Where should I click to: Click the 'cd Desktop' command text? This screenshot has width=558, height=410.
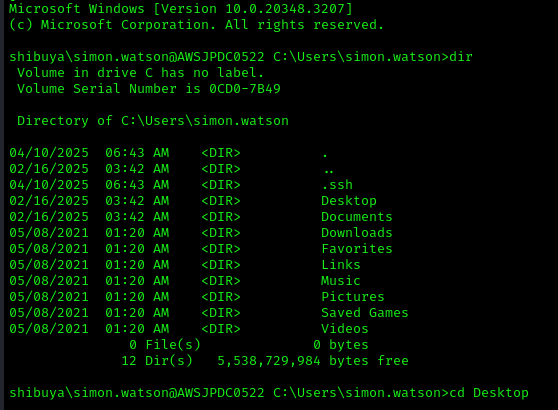click(489, 393)
